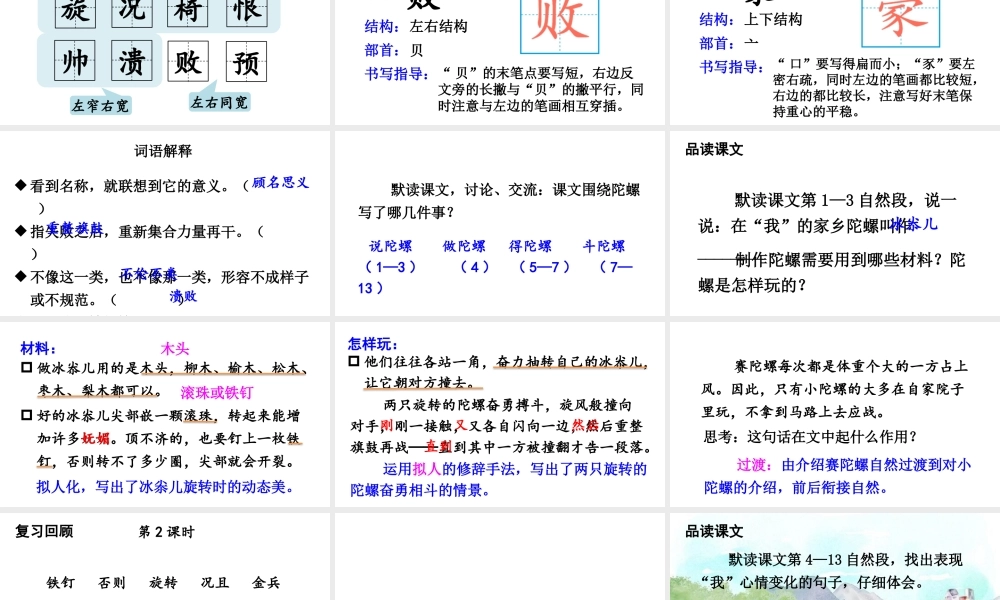Select the 赛陀螺 transition paragraph slide
The image size is (1000, 600).
point(835,414)
